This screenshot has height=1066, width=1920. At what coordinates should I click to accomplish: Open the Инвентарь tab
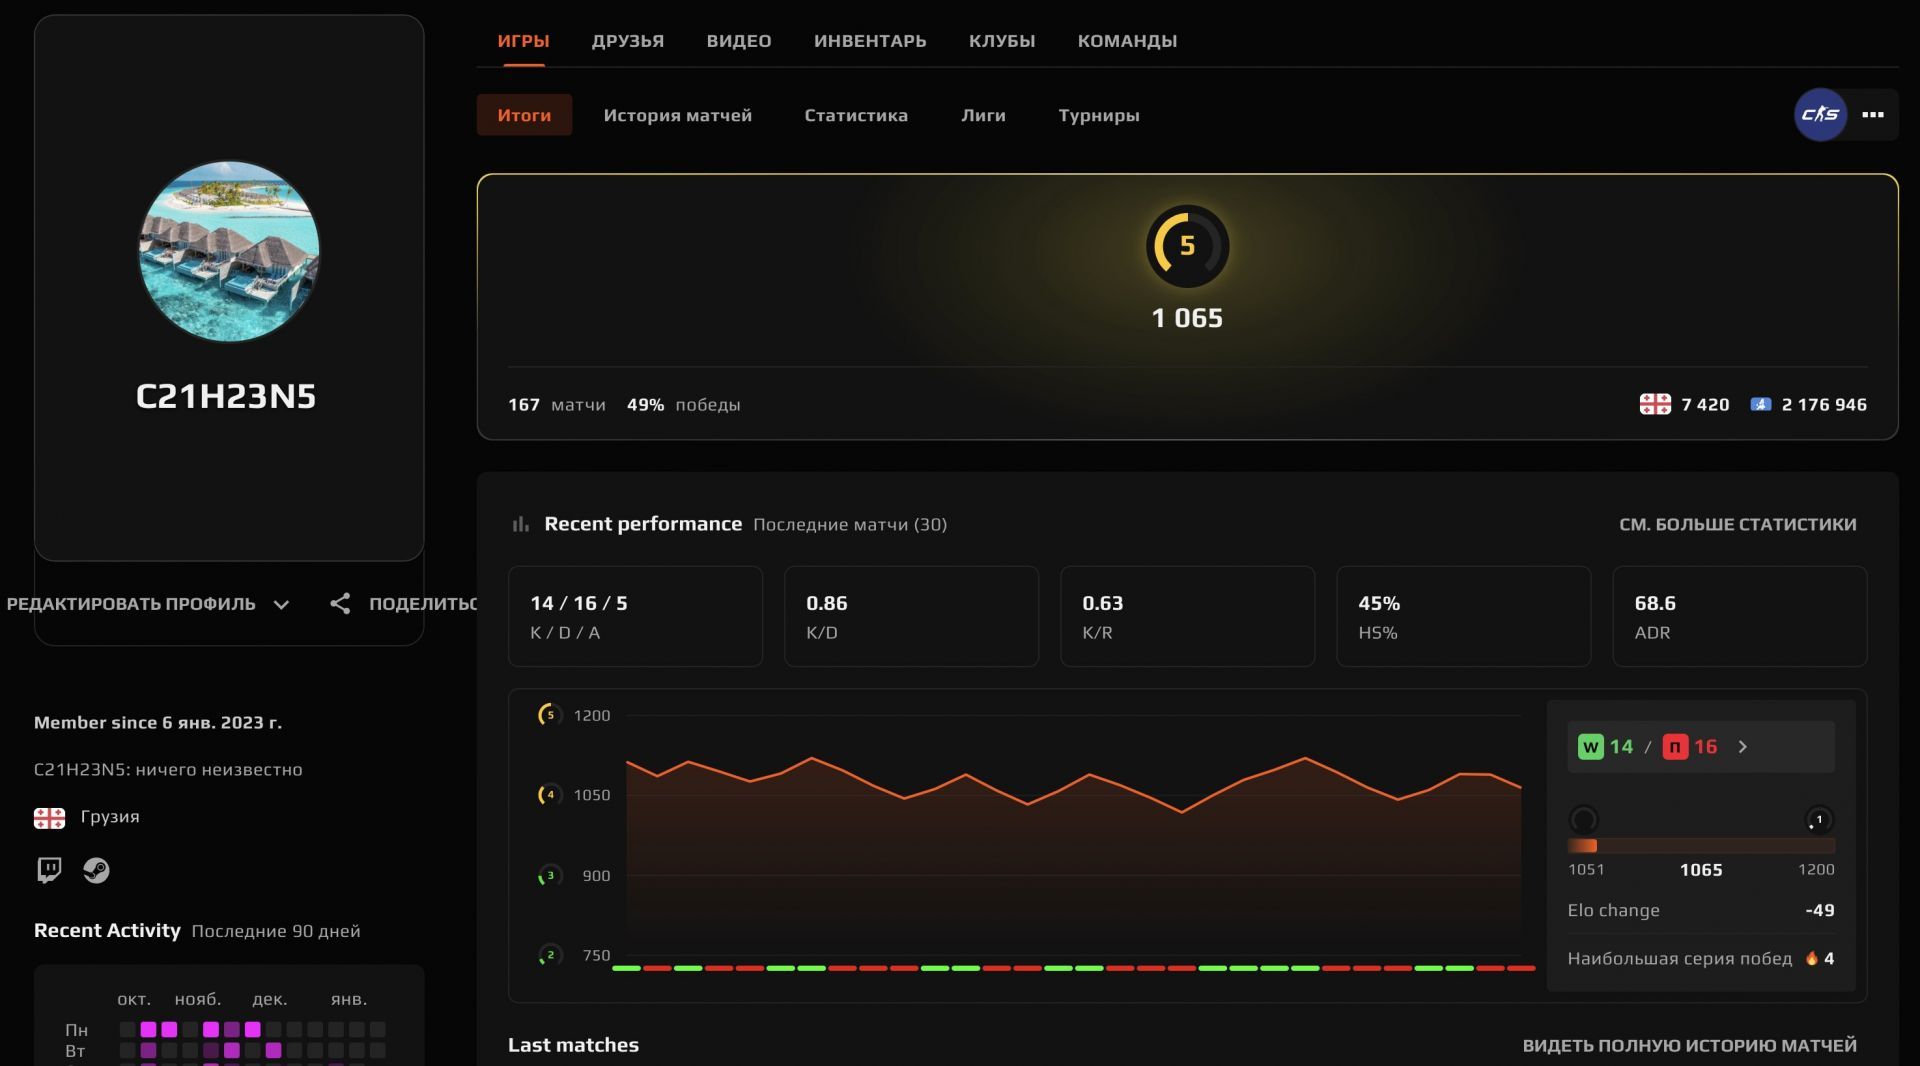pos(869,41)
